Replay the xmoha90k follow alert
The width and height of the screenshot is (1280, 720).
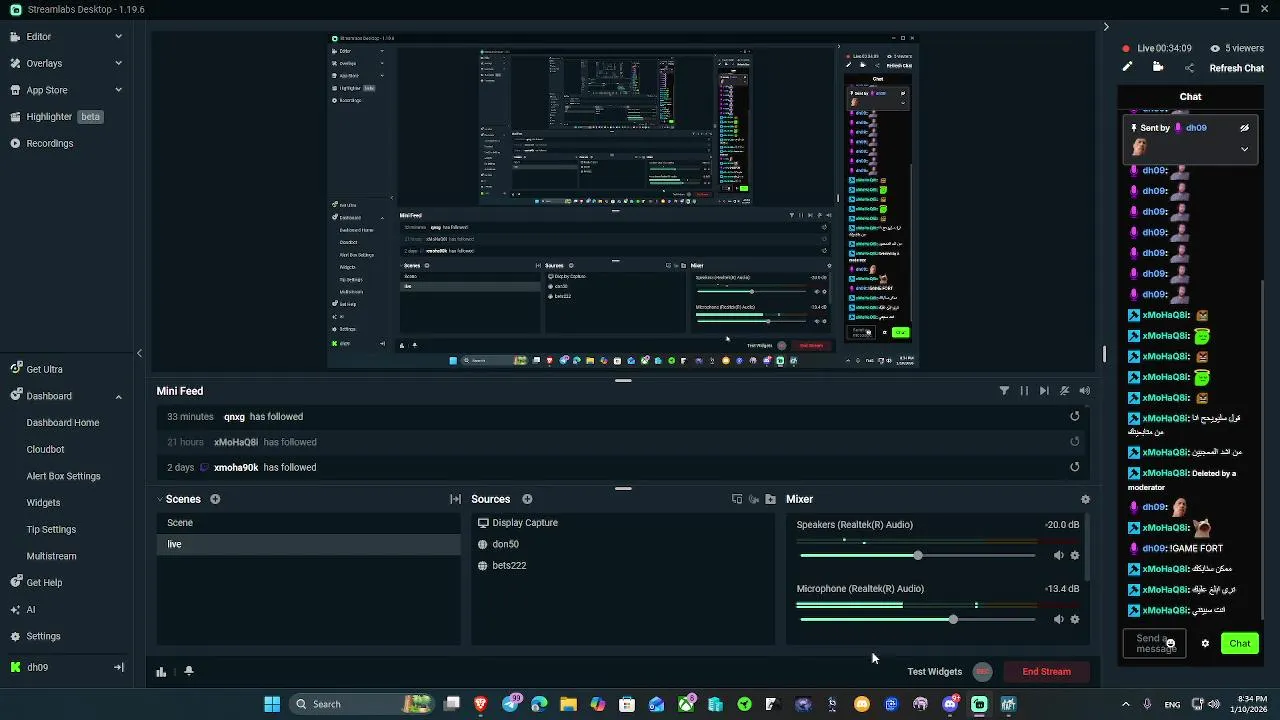pos(1075,466)
